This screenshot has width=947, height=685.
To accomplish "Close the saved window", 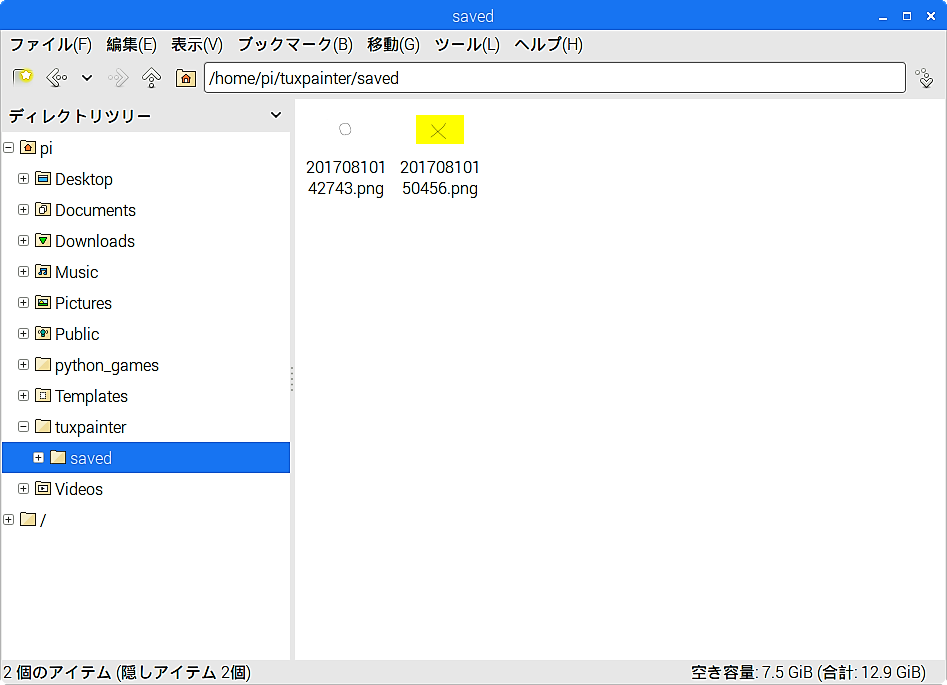I will [x=931, y=16].
